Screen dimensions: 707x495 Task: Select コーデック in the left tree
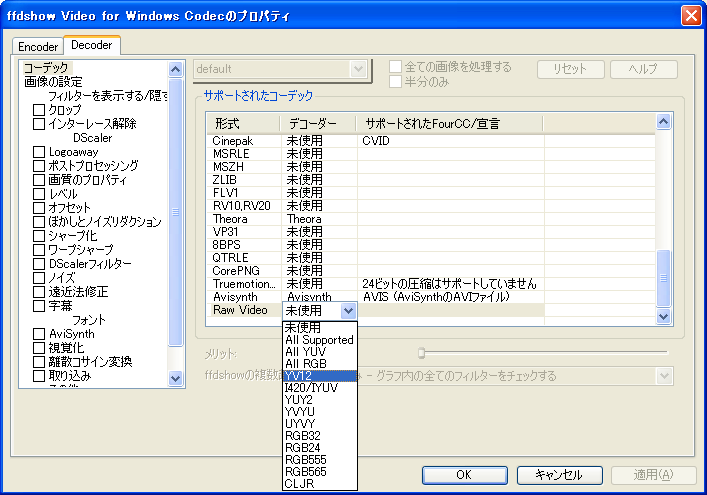[45, 68]
